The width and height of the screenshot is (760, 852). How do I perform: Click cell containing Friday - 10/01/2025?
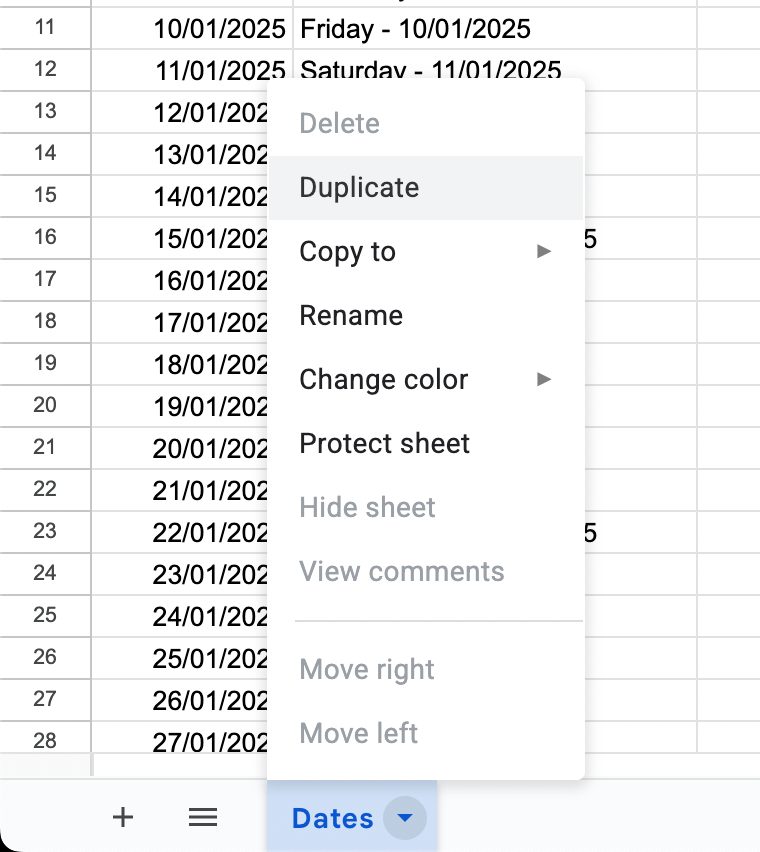tap(415, 29)
